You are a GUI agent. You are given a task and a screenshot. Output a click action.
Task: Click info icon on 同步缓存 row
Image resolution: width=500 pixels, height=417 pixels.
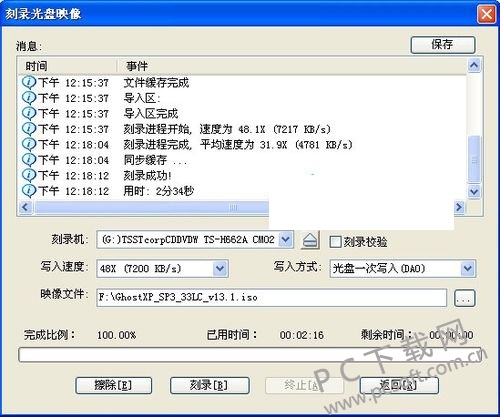coord(29,160)
